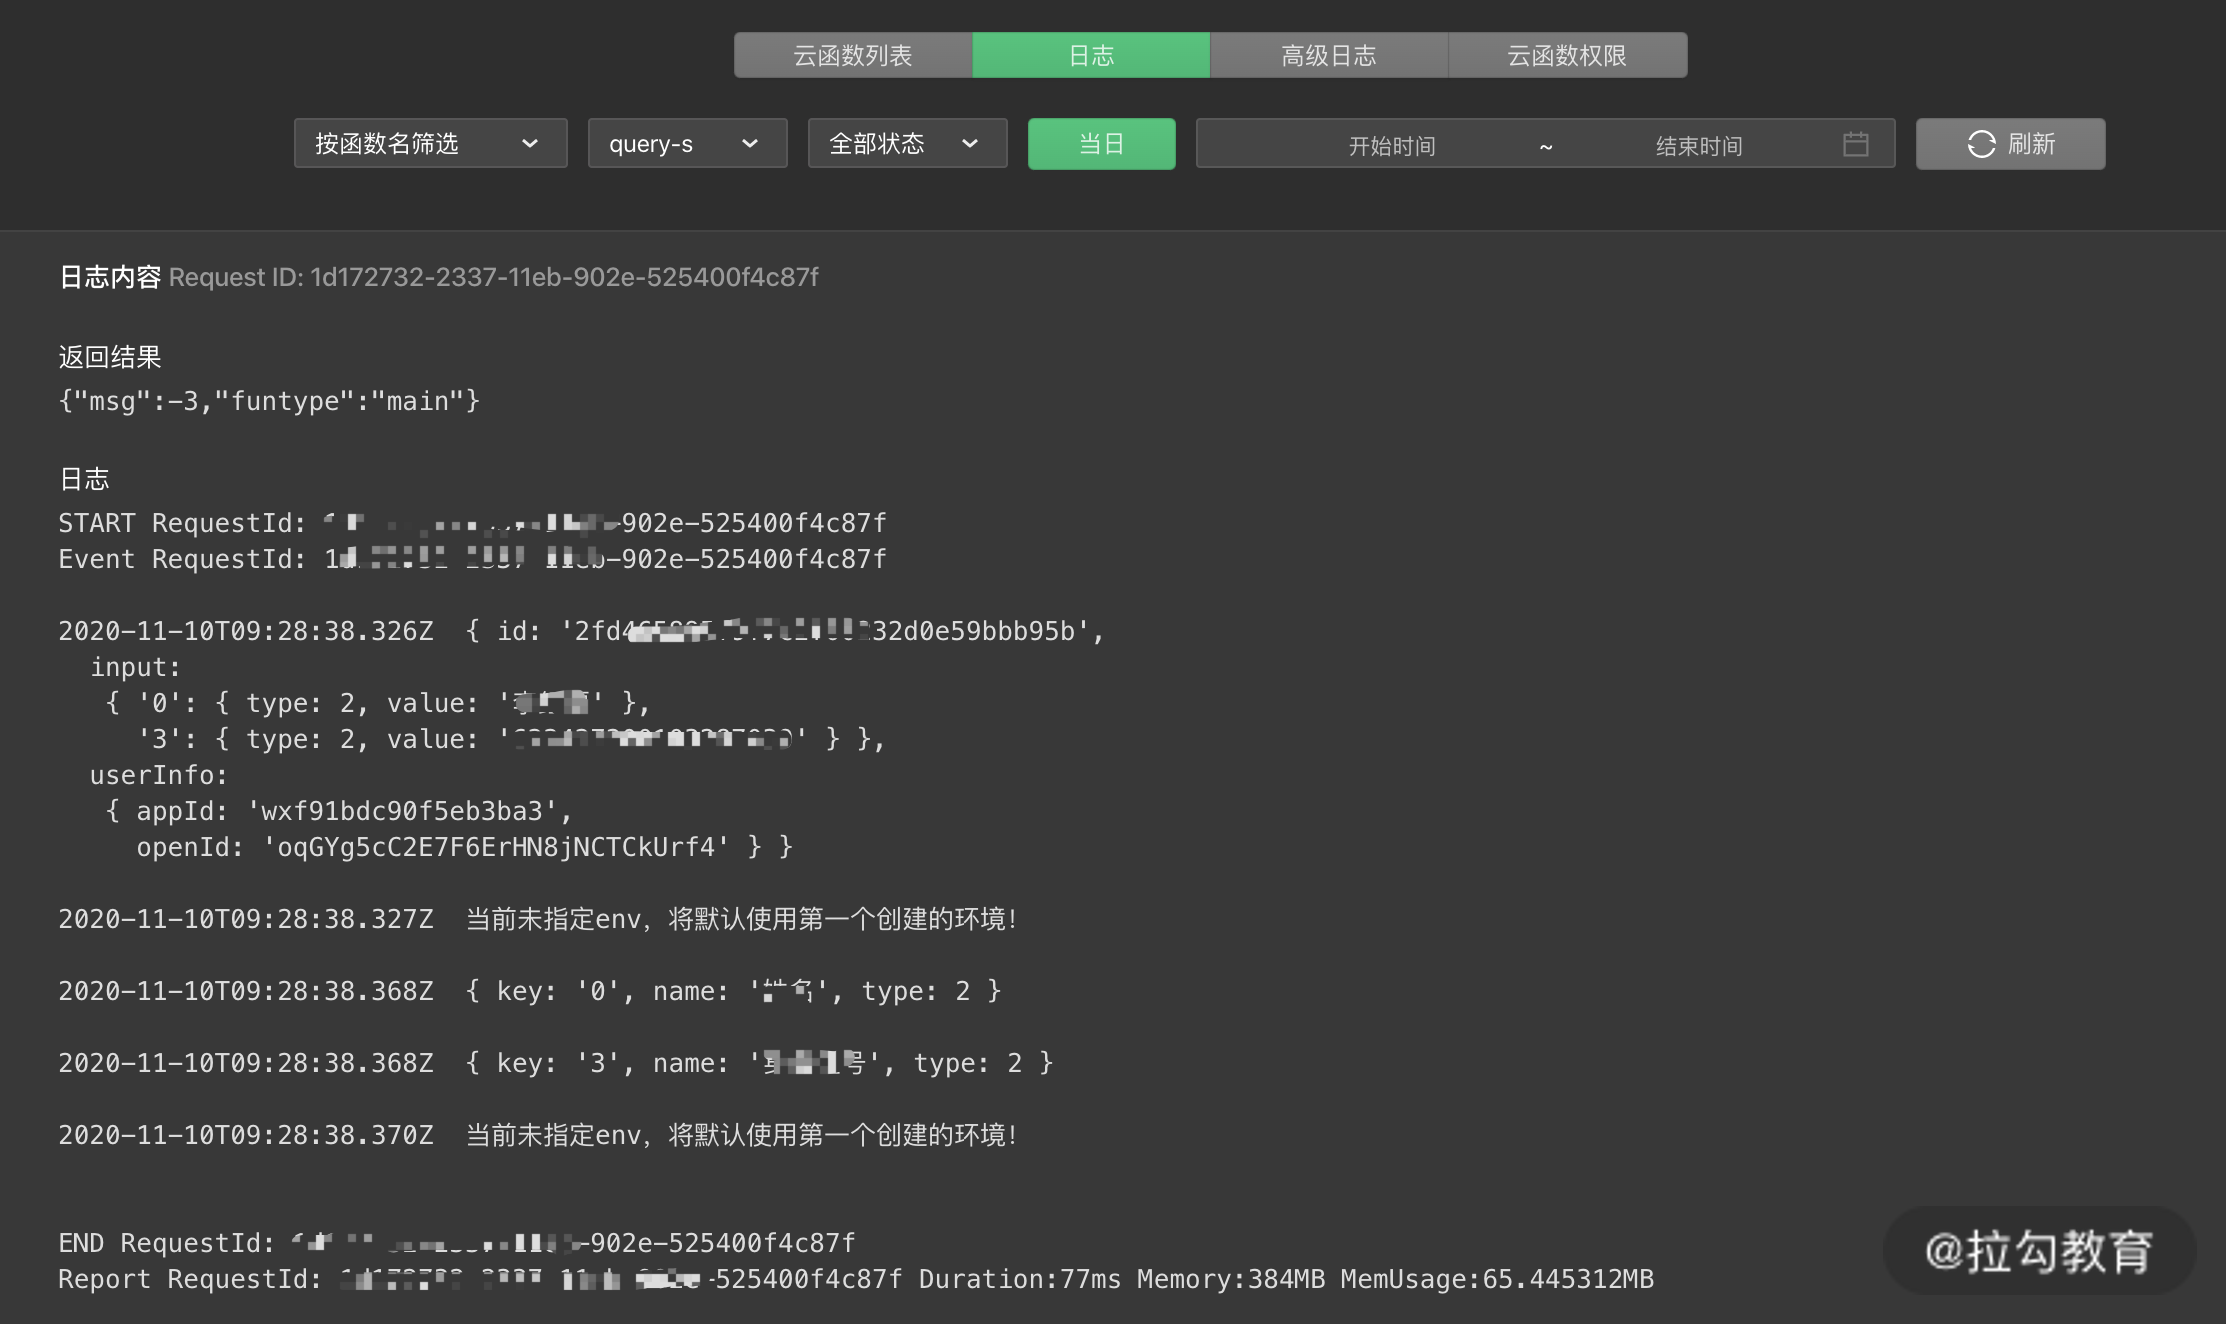Open the 全部状态 status dropdown
Screen dimensions: 2226x1324
[x=906, y=144]
